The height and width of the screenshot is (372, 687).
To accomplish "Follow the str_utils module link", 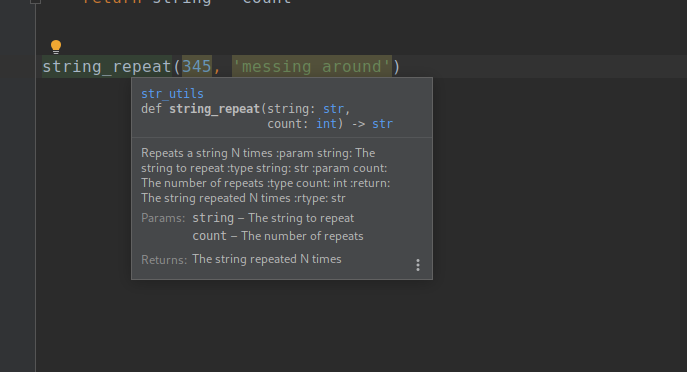I will pos(172,94).
